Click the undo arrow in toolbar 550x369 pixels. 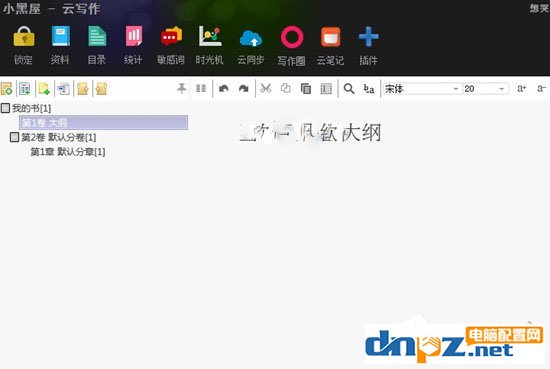223,89
